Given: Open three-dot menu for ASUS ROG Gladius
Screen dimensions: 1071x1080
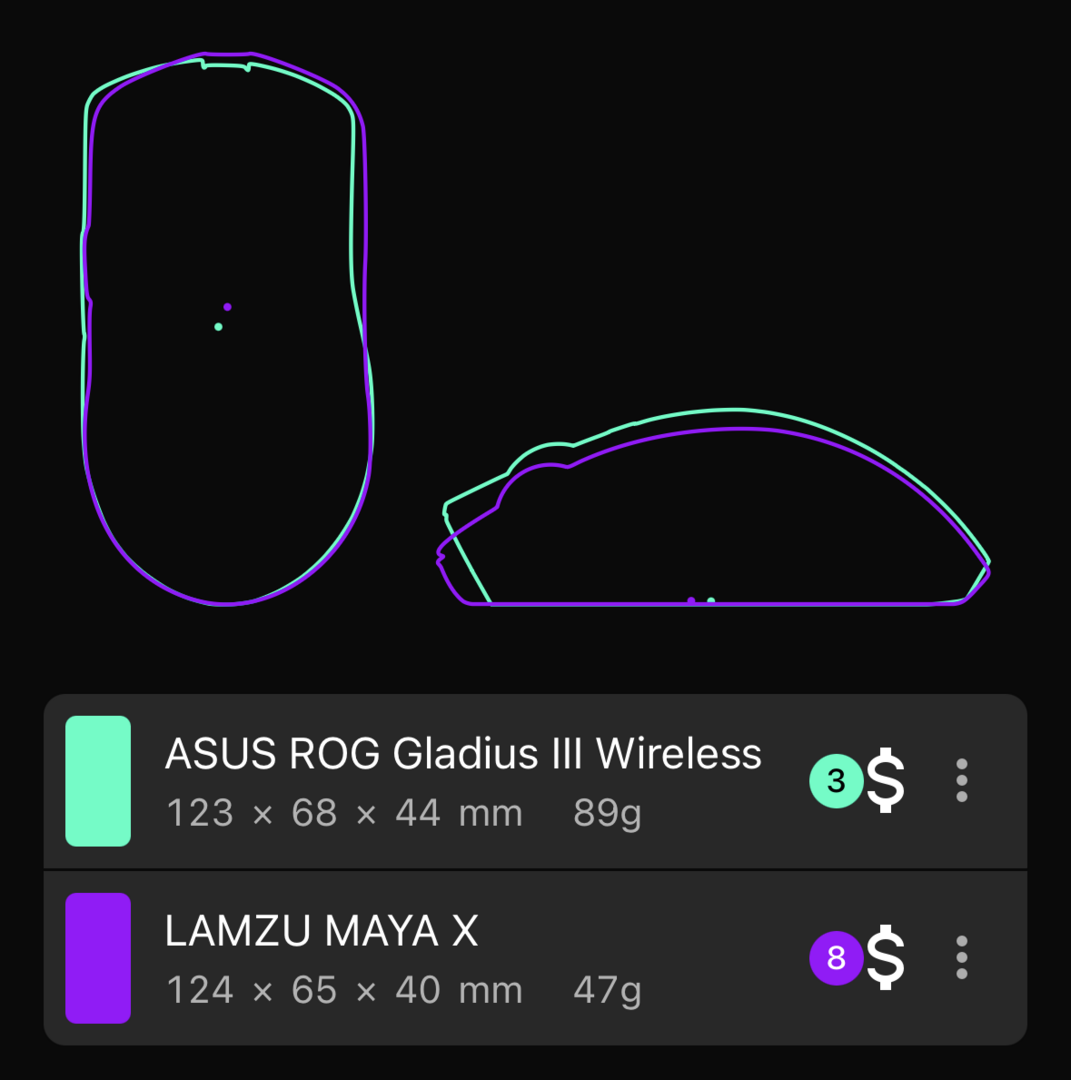Looking at the screenshot, I should (962, 780).
